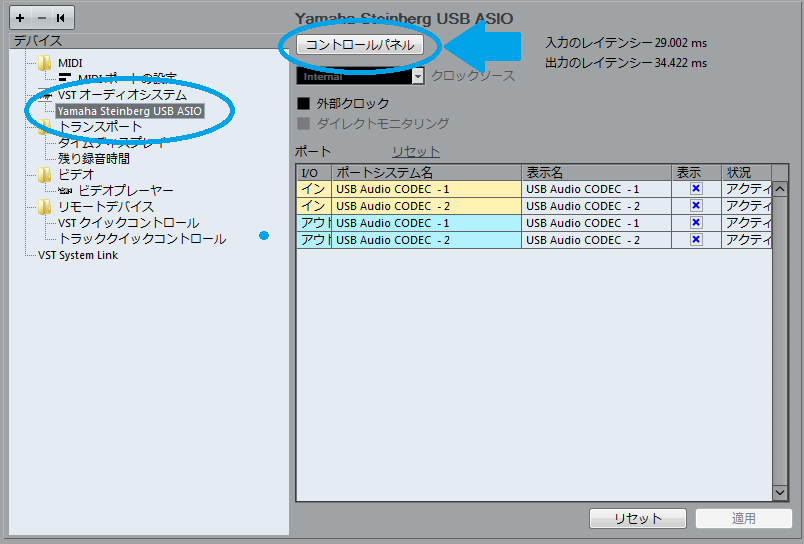Click the plus add device button

click(x=20, y=18)
